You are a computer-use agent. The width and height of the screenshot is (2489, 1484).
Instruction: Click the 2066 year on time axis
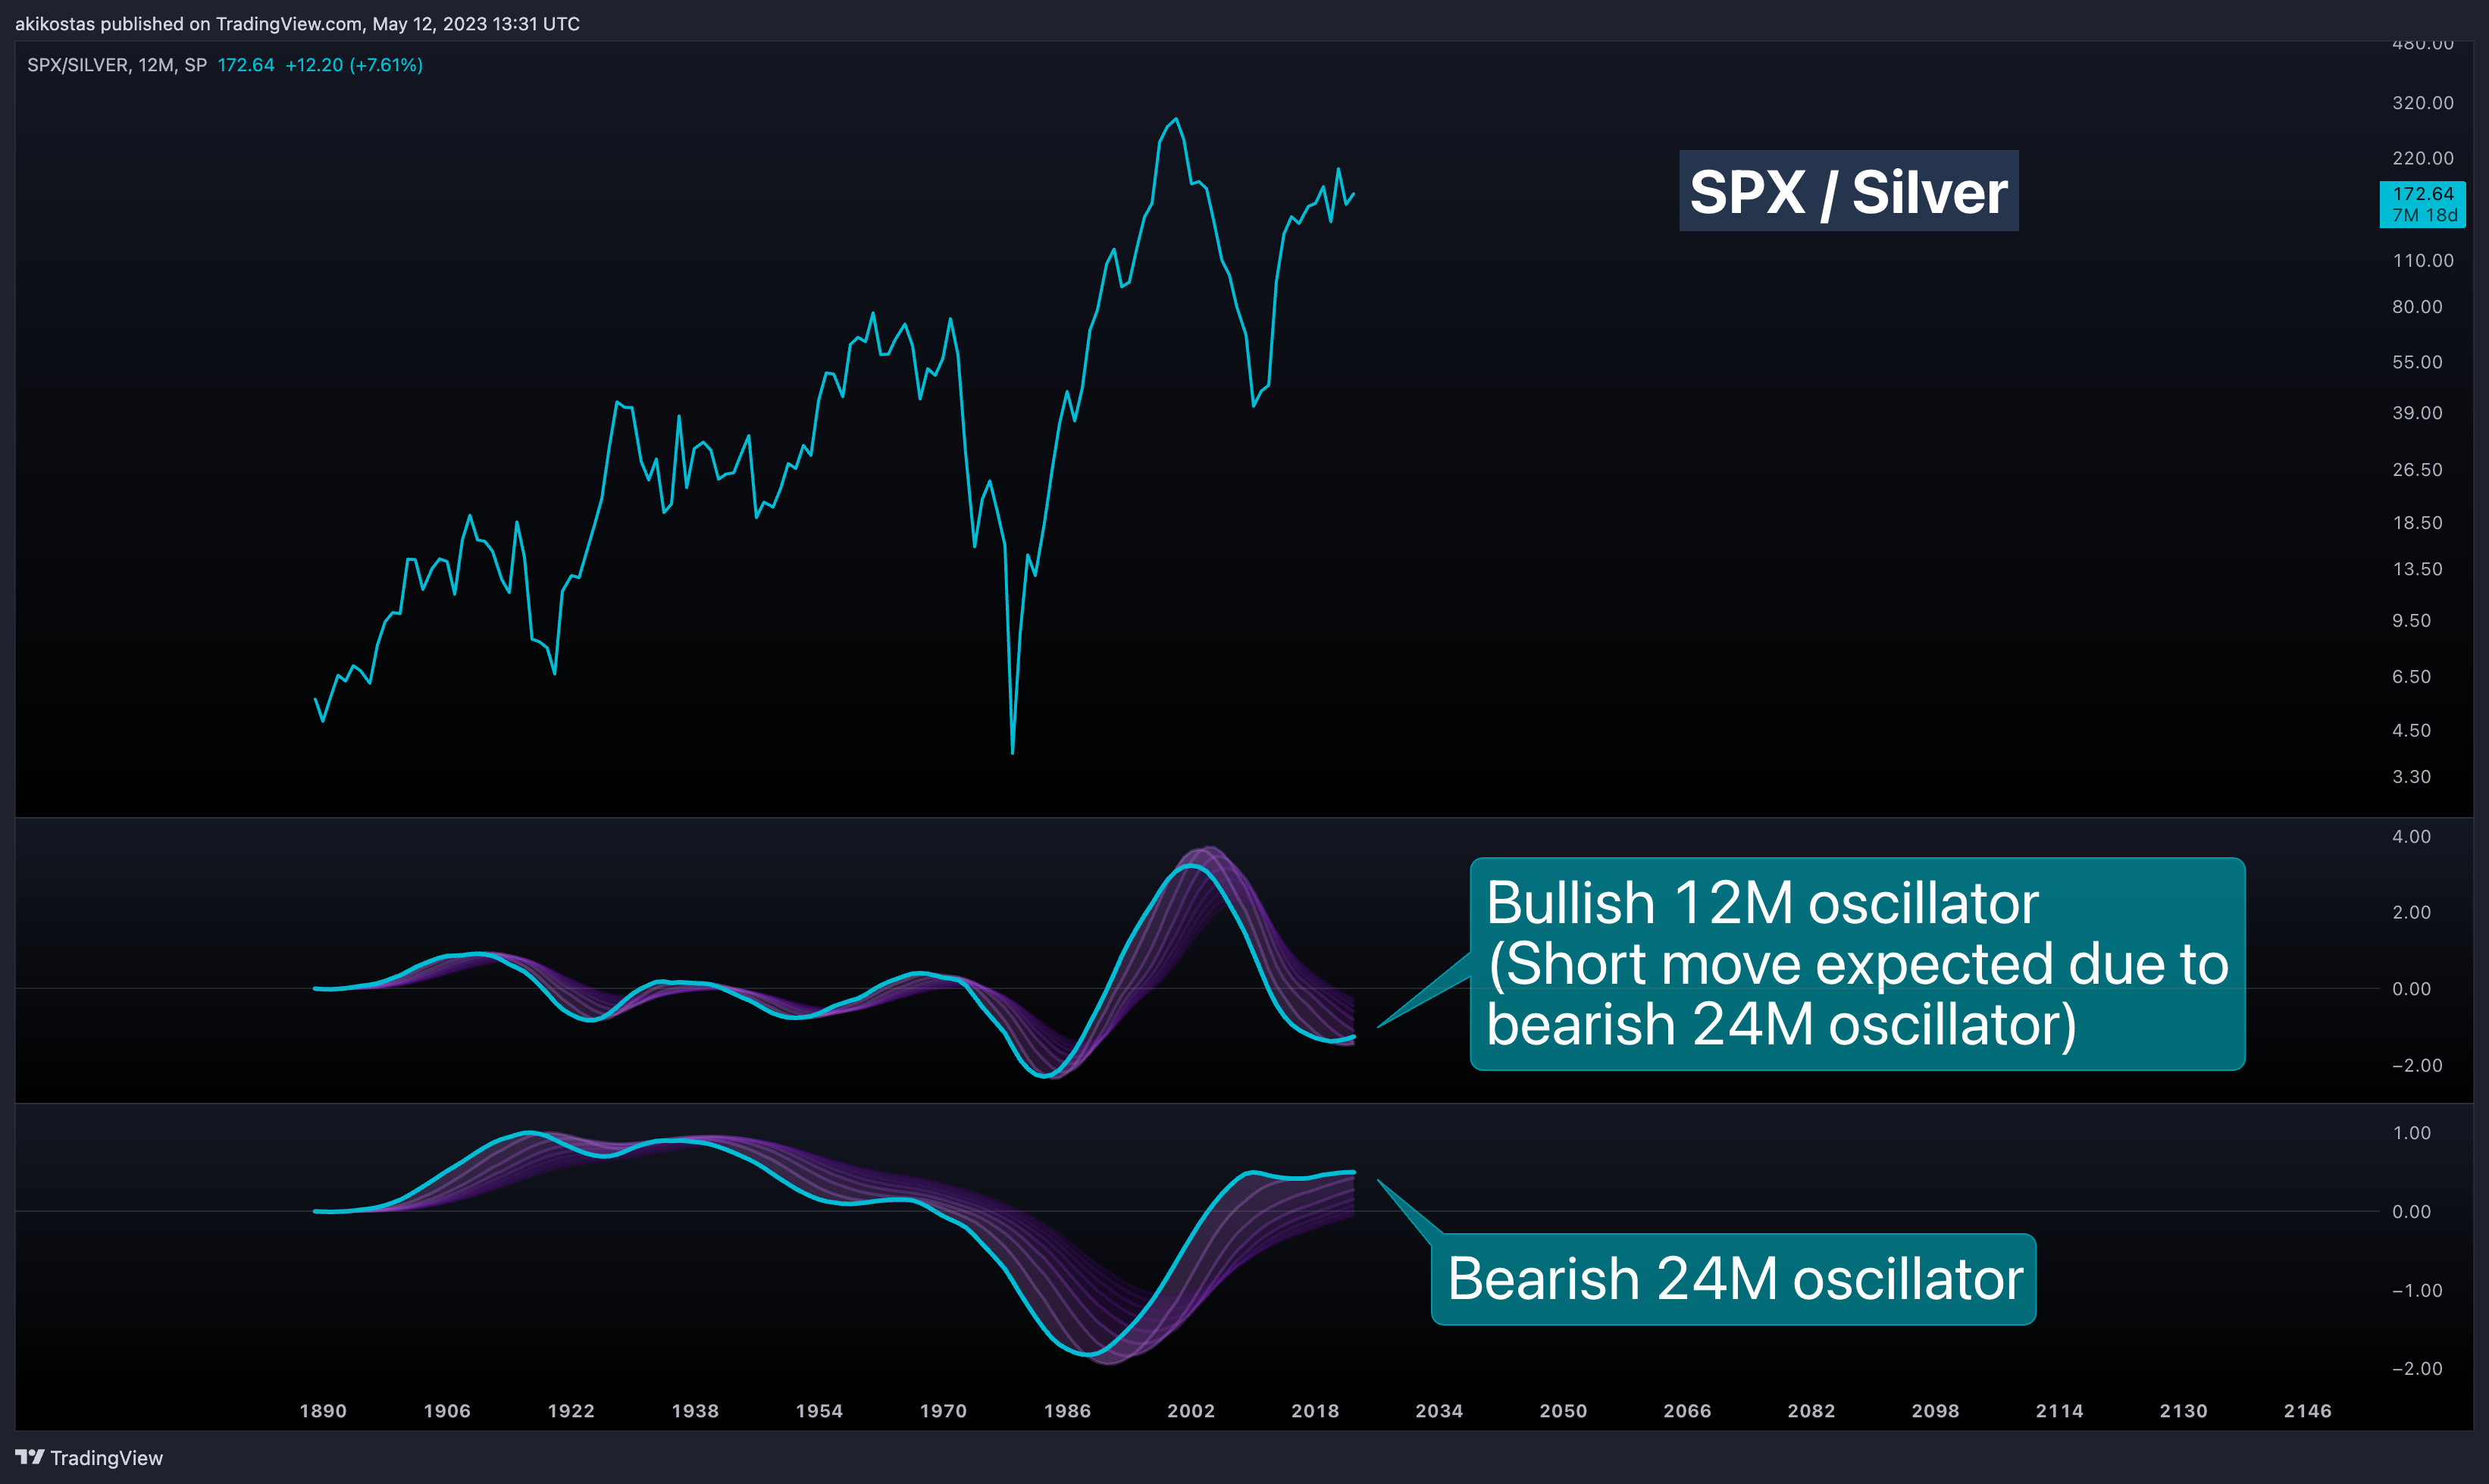click(1687, 1411)
